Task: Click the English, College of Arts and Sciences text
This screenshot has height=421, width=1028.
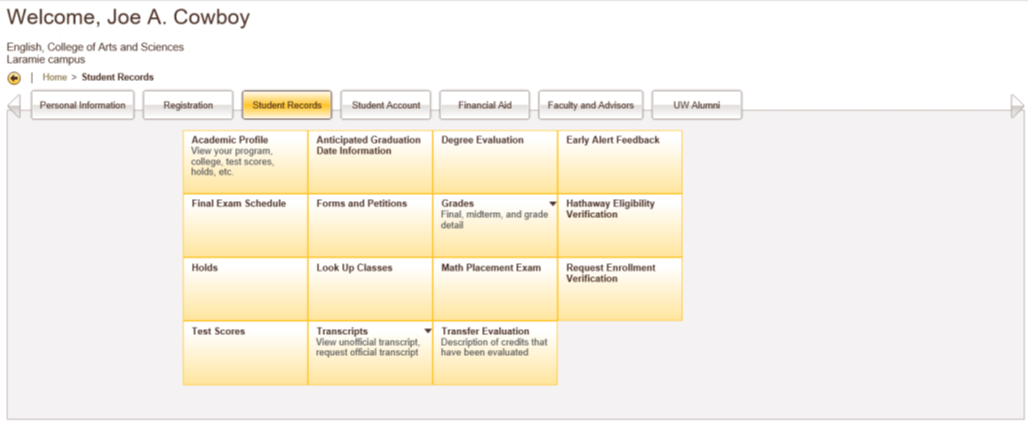Action: coord(96,47)
